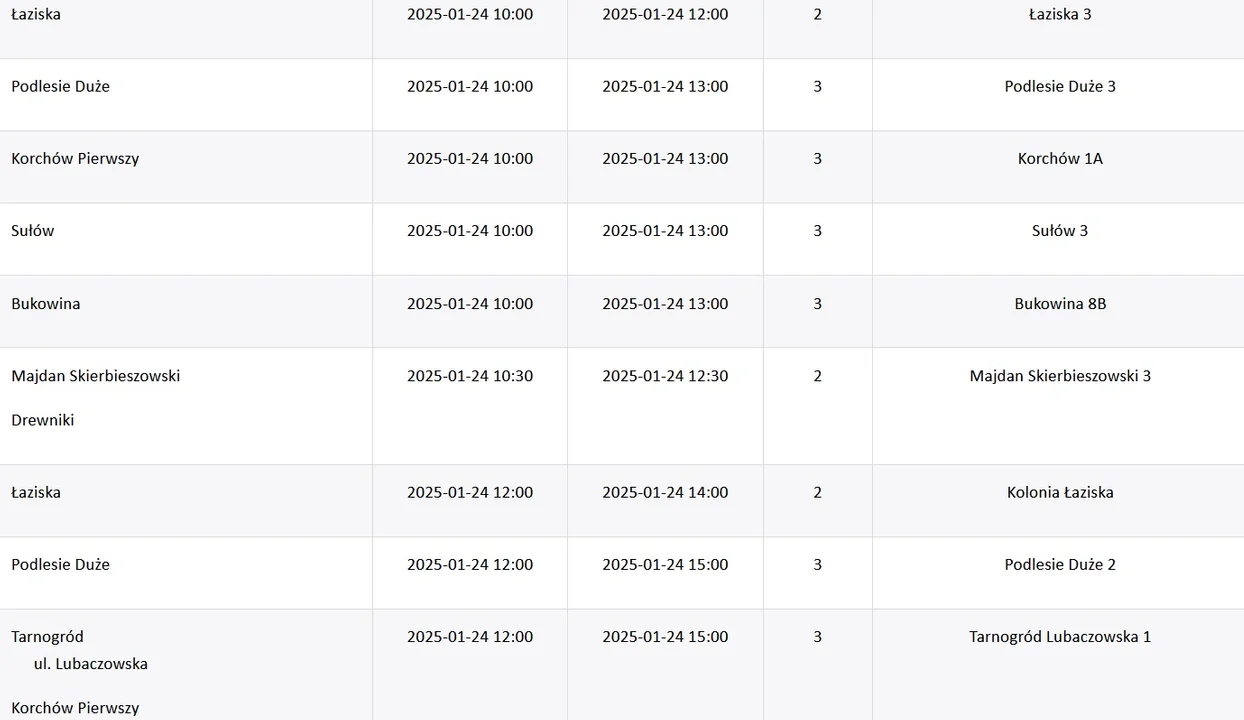
Task: Select the Podlesie Duże 3 cell
Action: pos(1060,87)
